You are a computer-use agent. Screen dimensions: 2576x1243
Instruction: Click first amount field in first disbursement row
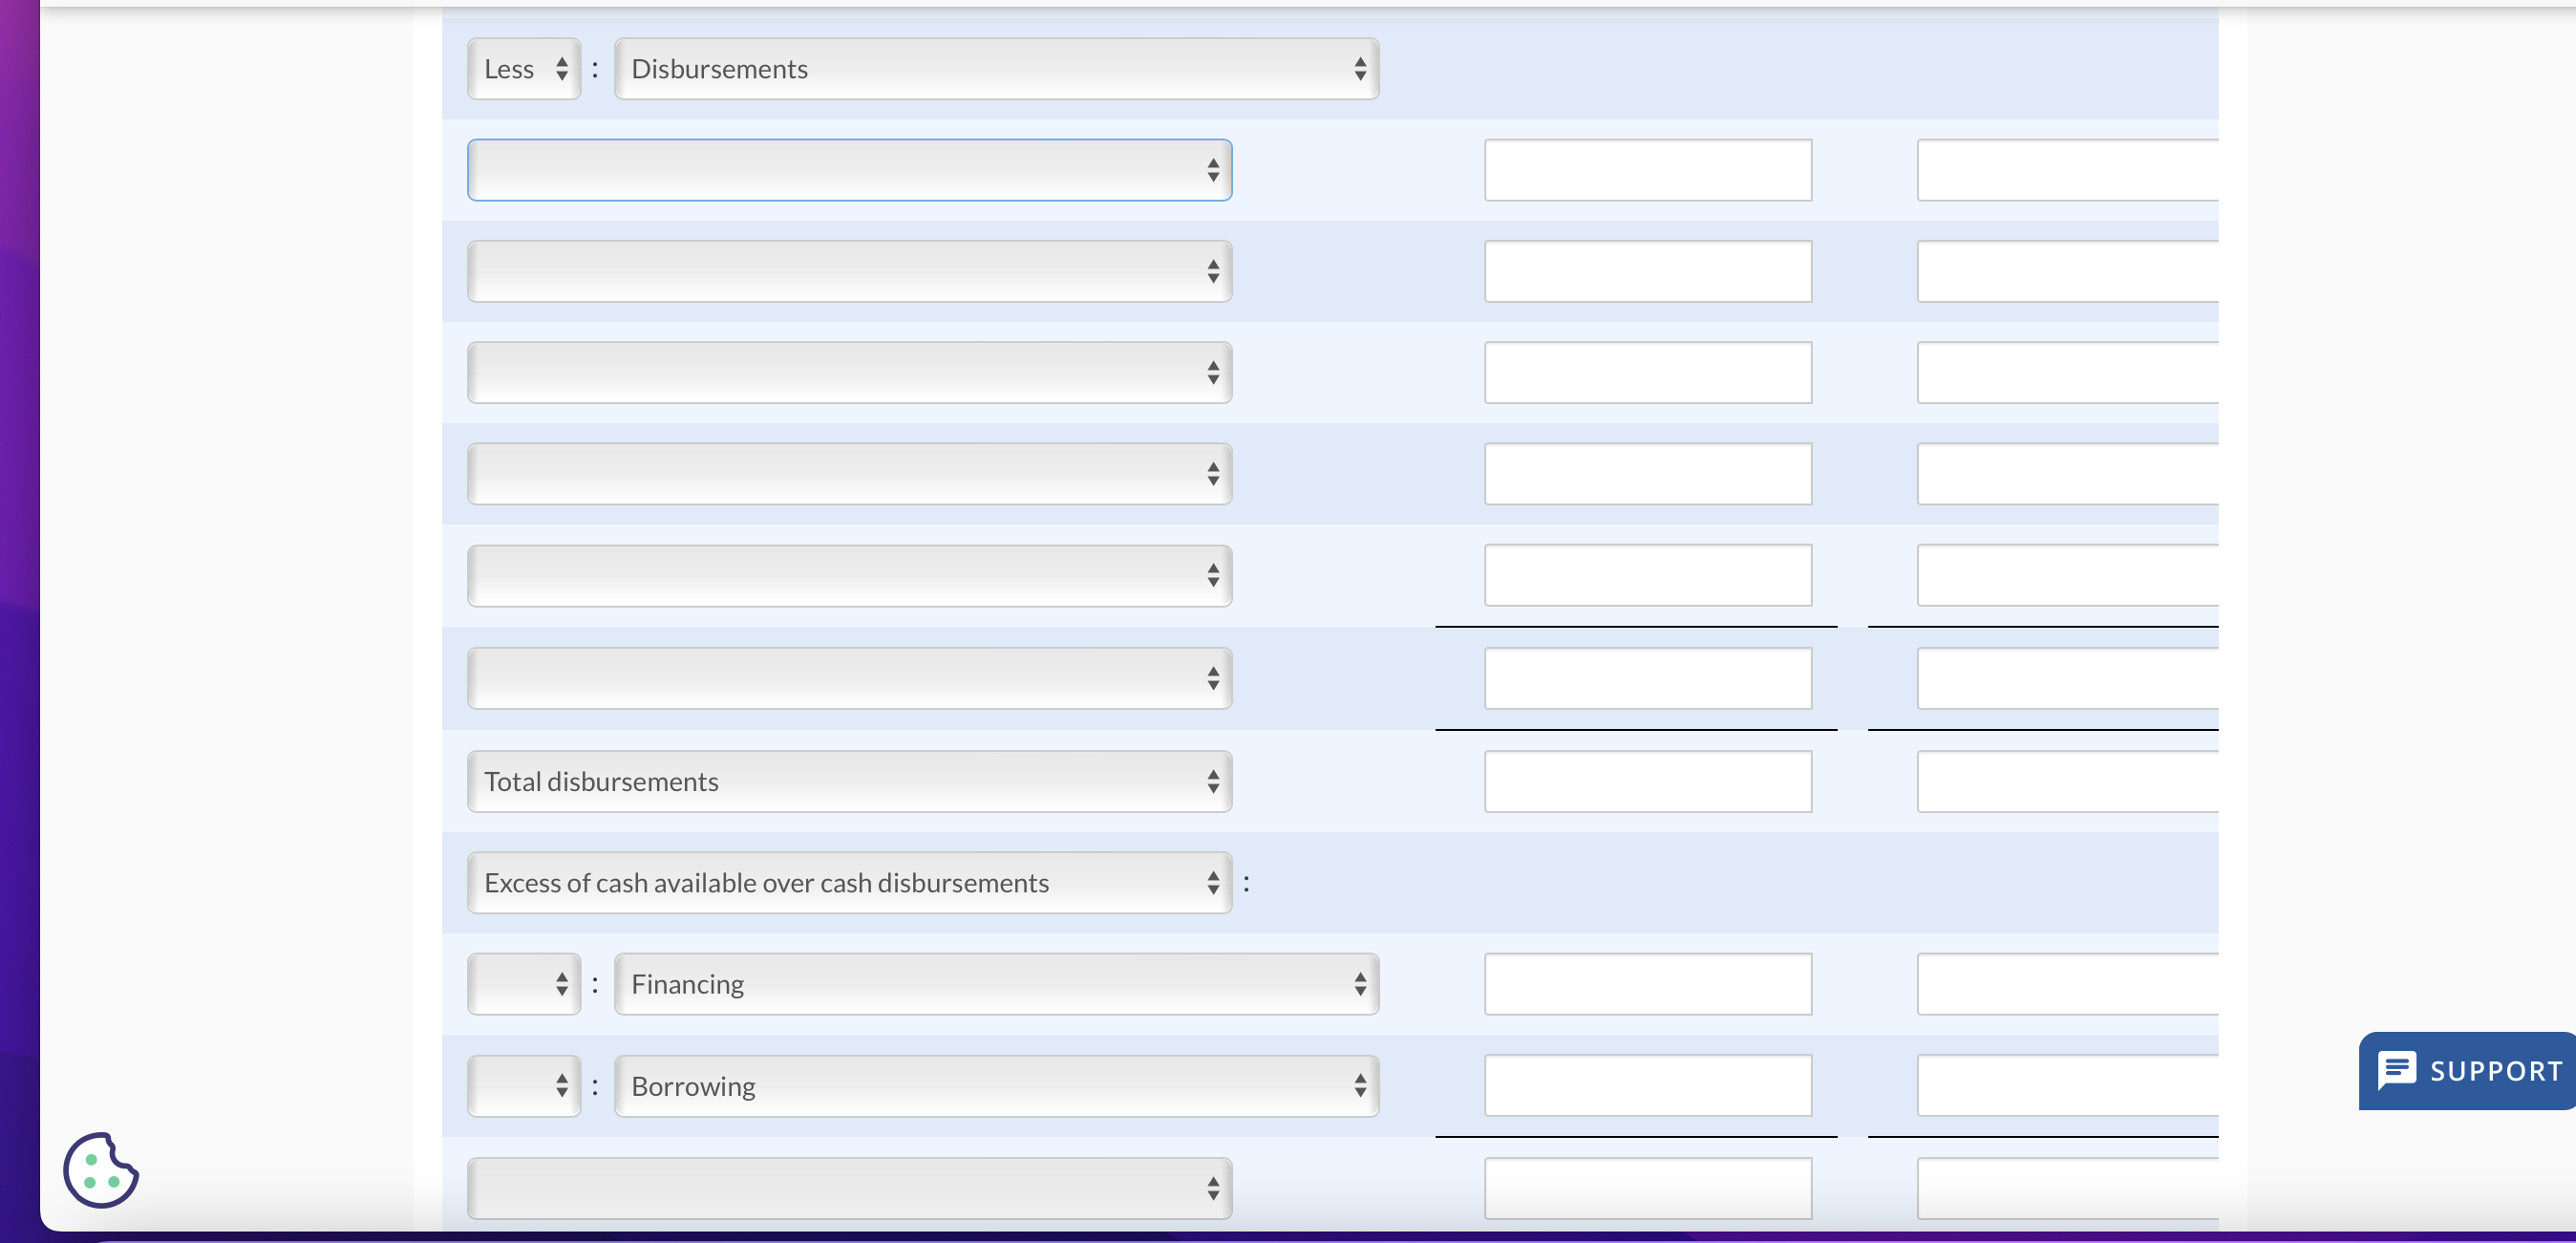(x=1647, y=170)
